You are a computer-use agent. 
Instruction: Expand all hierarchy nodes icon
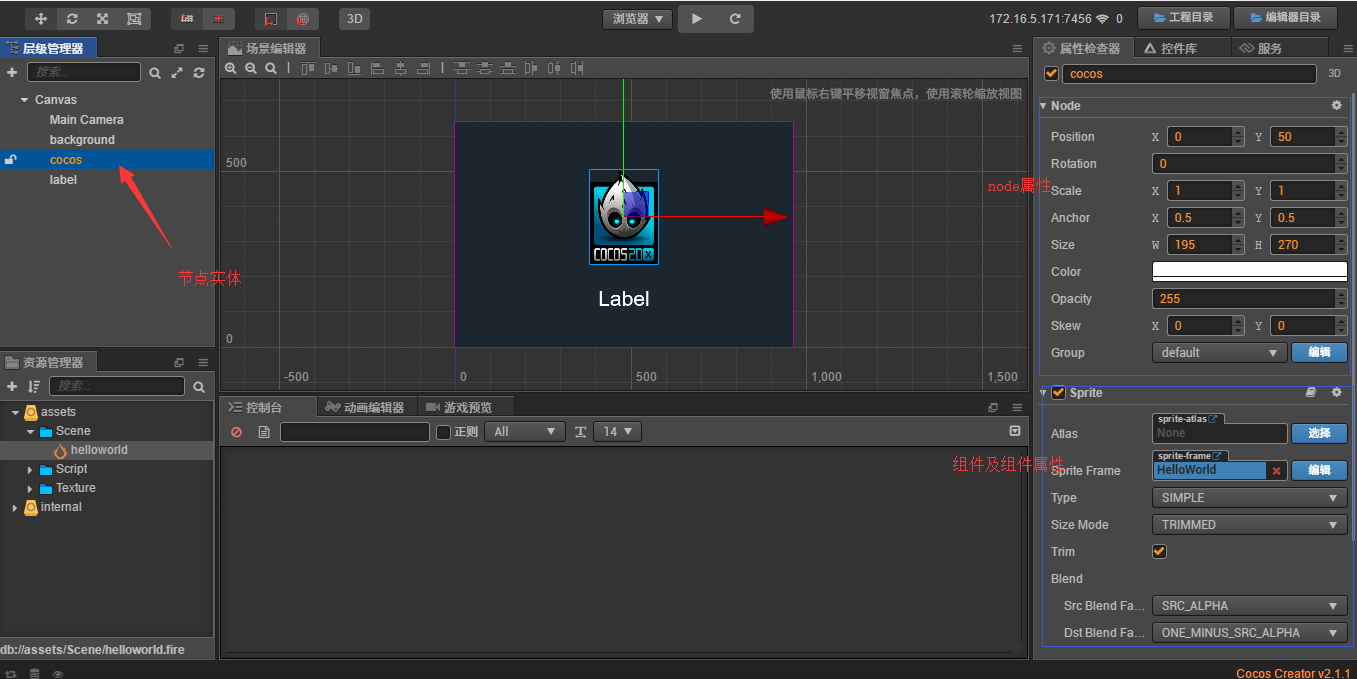(177, 73)
